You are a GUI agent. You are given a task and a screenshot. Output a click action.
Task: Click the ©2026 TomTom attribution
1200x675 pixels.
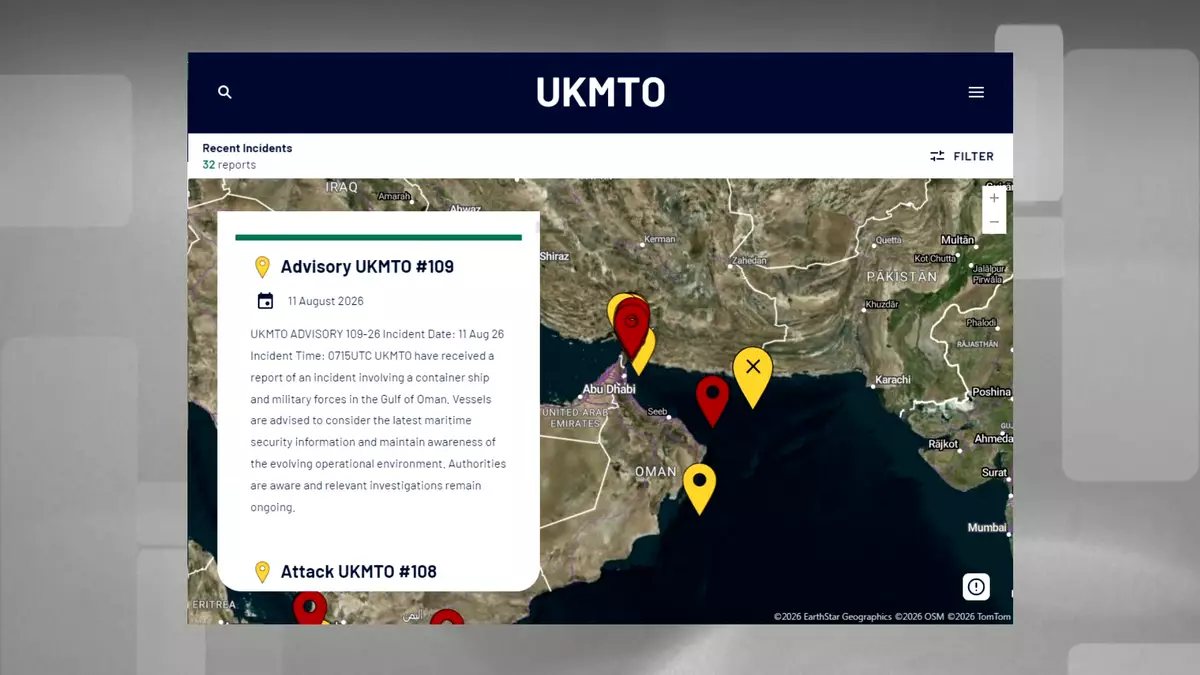tap(979, 617)
